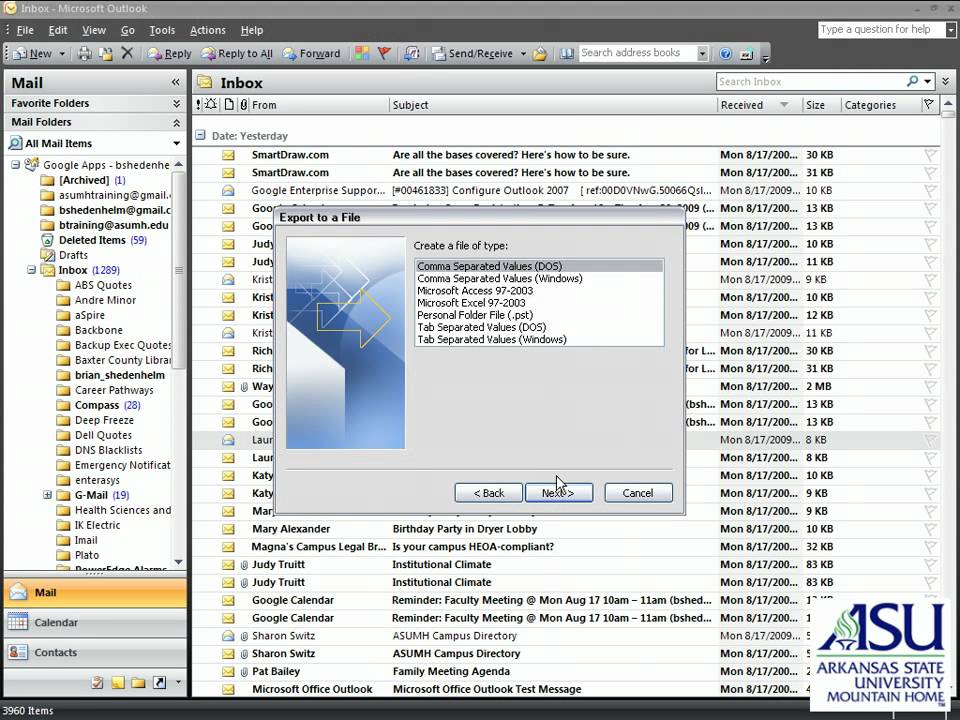960x720 pixels.
Task: Collapse the Mail Folders section
Action: [x=176, y=122]
